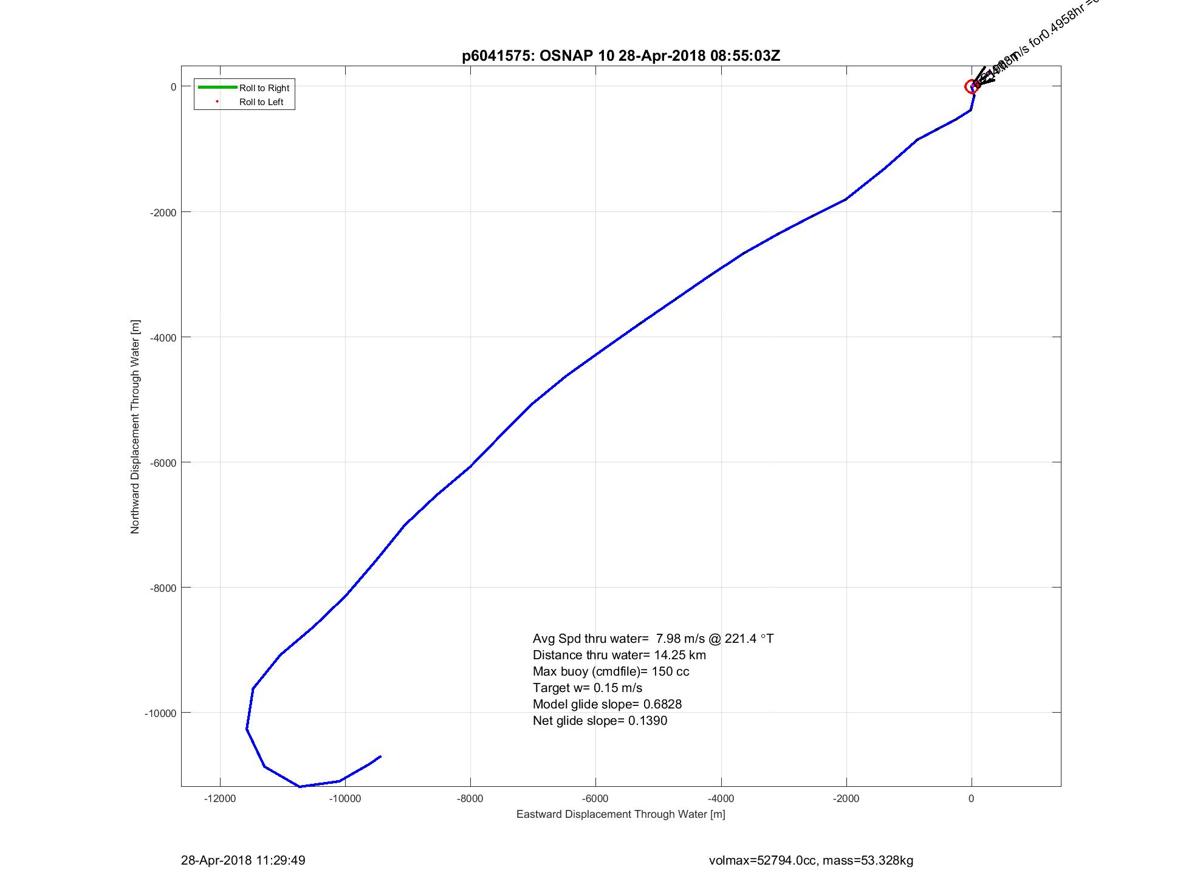Click the blue track's free end near the bottom
Image resolution: width=1200 pixels, height=885 pixels.
[x=380, y=757]
